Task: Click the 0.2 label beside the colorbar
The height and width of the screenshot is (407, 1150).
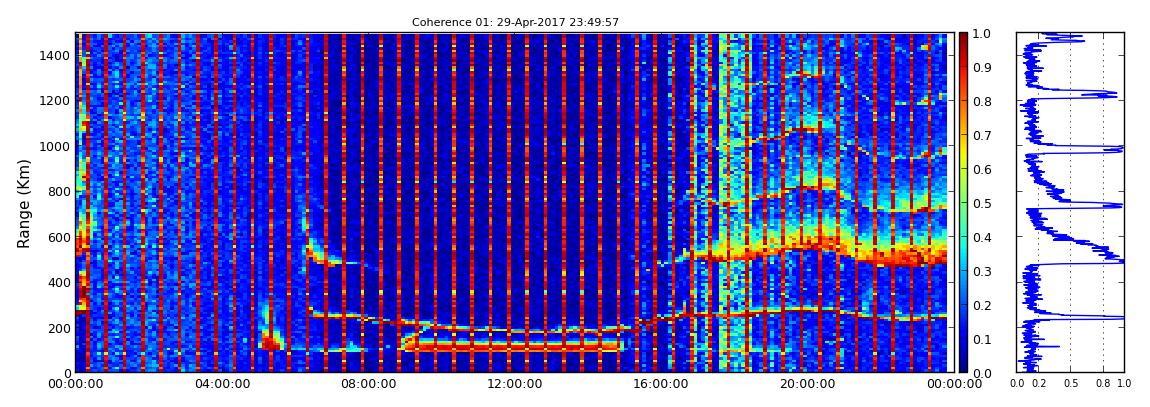Action: [x=981, y=305]
